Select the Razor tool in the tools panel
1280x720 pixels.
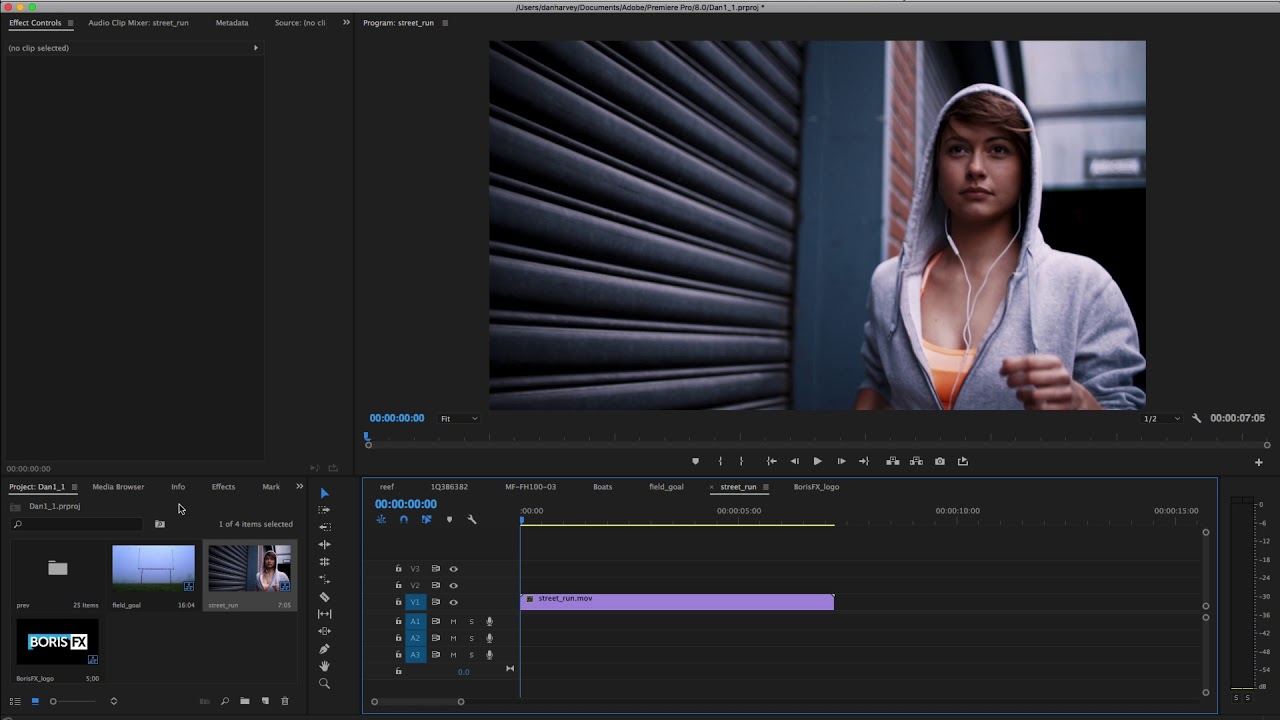coord(324,597)
